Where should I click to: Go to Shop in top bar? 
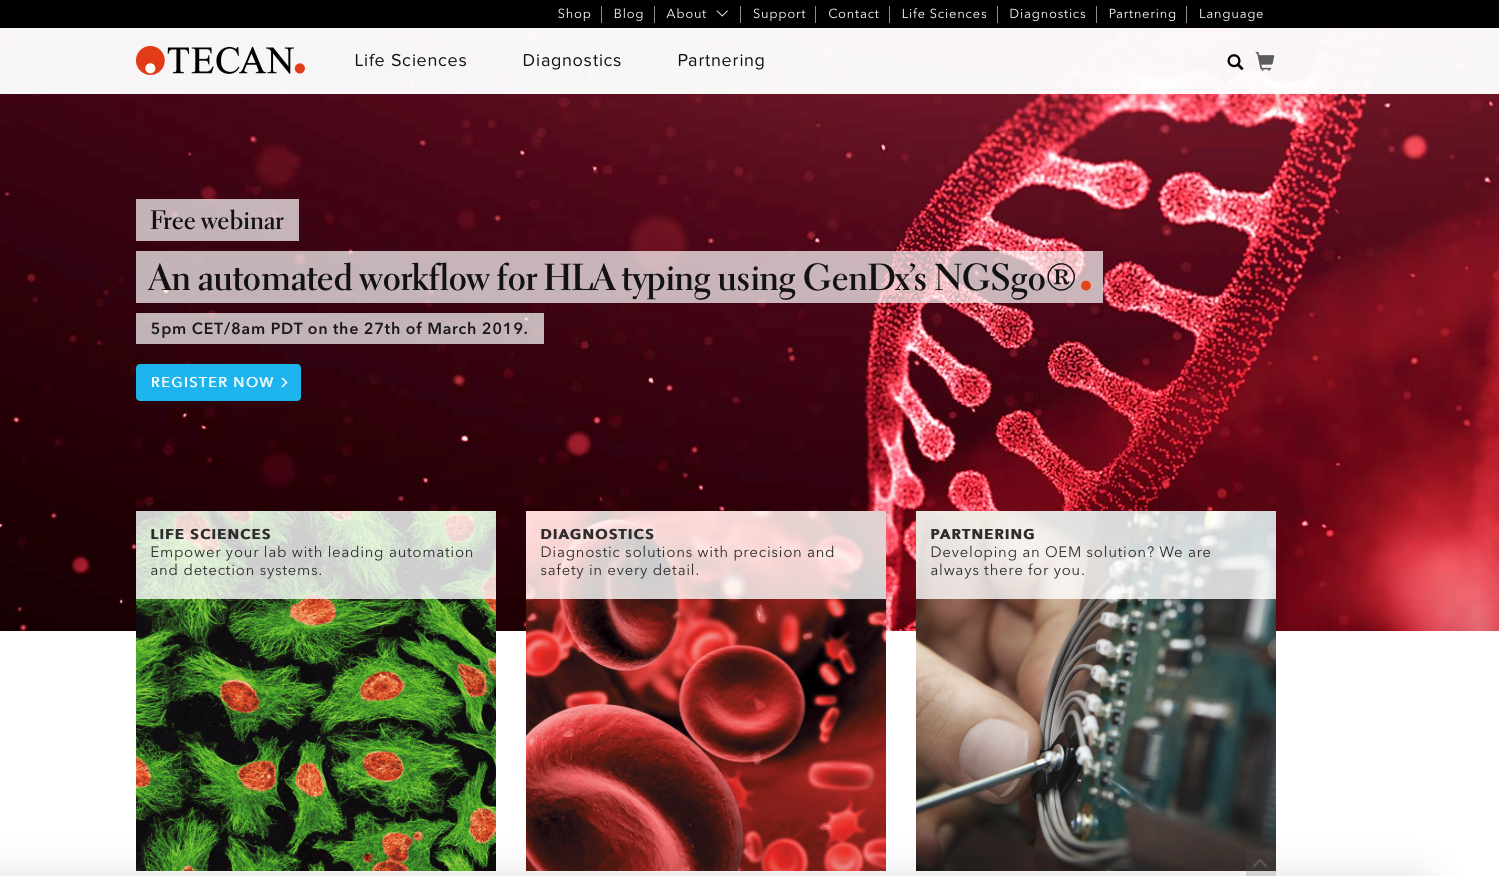point(574,14)
